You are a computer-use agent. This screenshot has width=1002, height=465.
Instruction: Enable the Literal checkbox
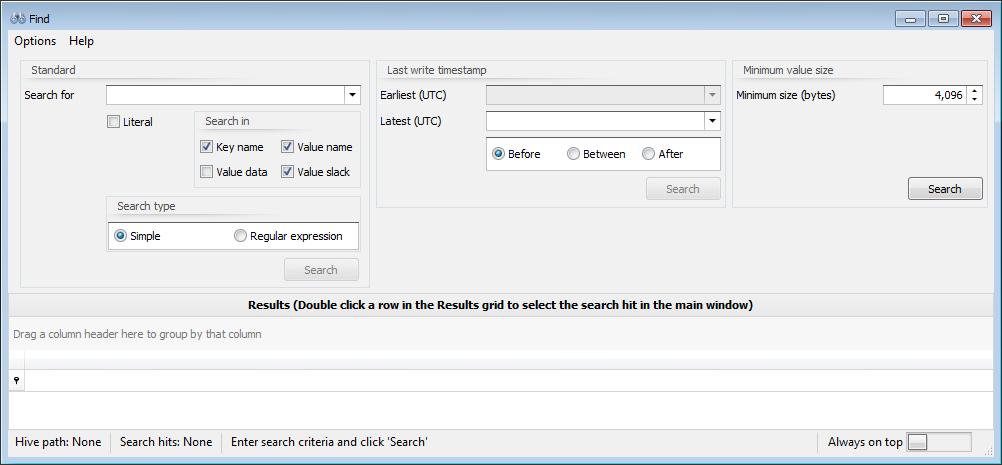tap(113, 122)
